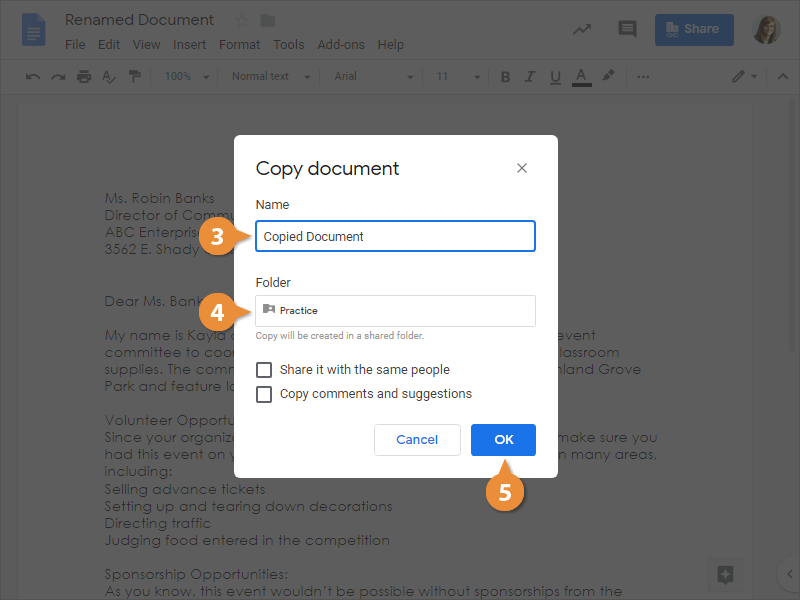The height and width of the screenshot is (600, 800).
Task: Open the zoom 100% dropdown
Action: (187, 77)
